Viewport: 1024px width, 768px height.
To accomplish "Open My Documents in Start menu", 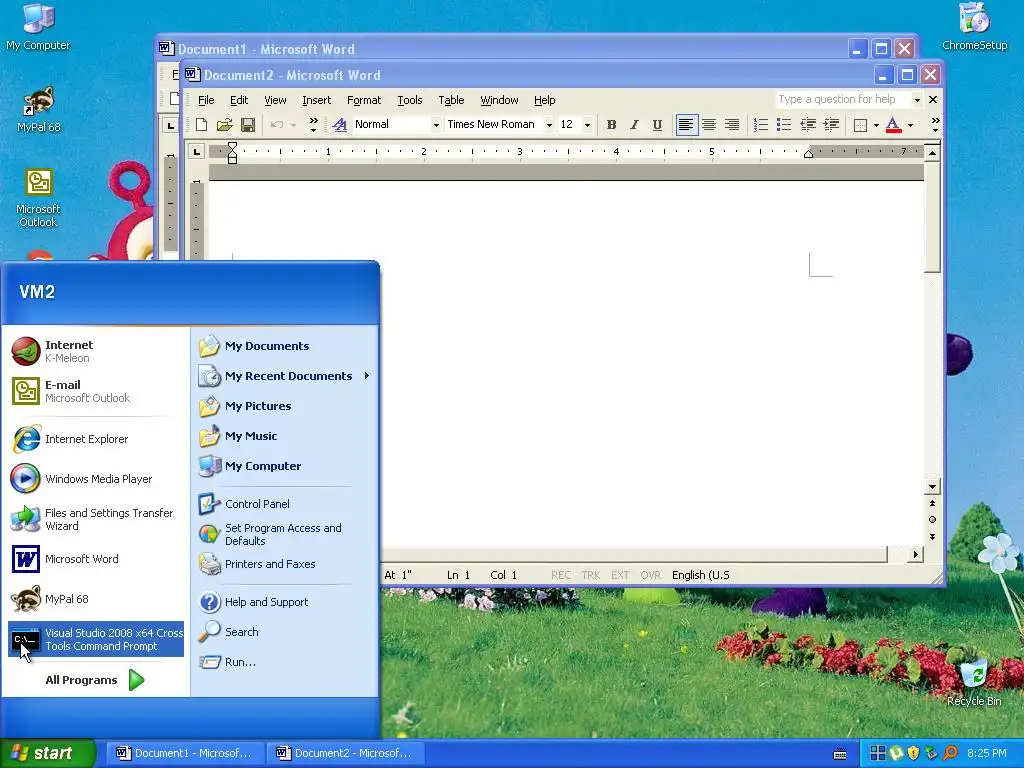I will [x=284, y=346].
